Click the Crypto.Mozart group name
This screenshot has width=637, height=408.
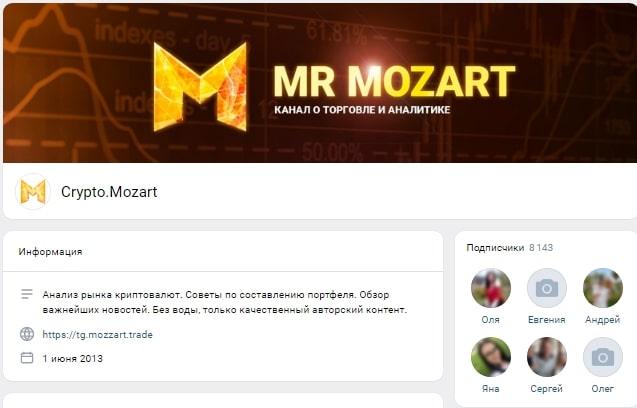click(109, 192)
